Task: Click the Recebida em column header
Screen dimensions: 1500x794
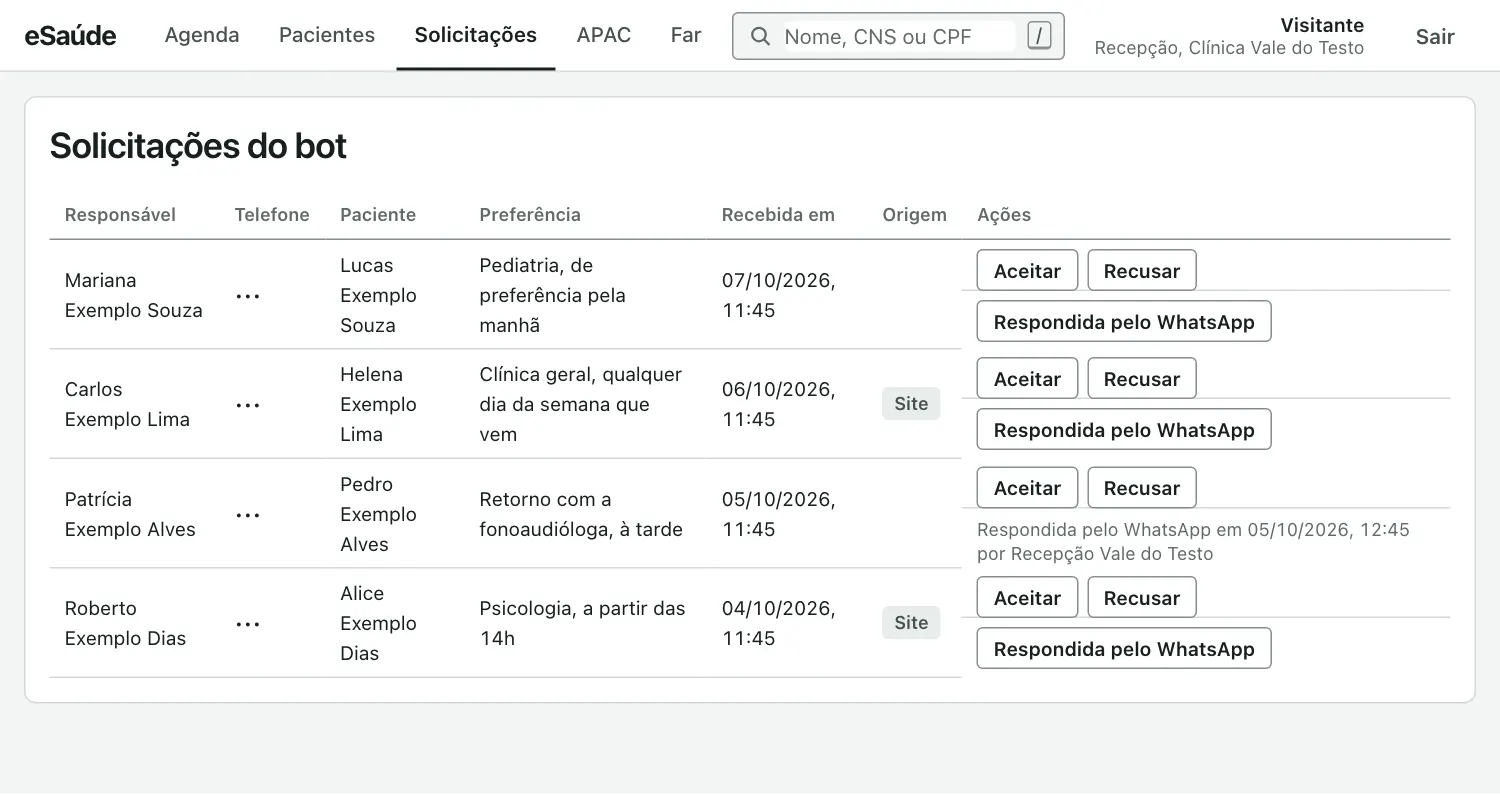Action: [778, 215]
